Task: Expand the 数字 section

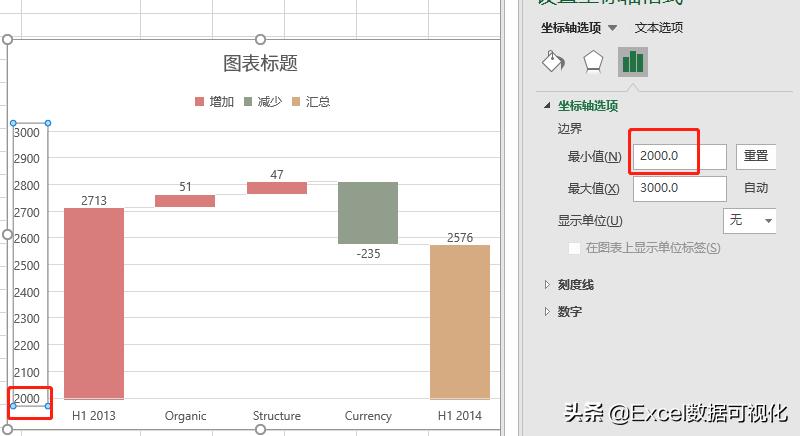Action: [547, 312]
